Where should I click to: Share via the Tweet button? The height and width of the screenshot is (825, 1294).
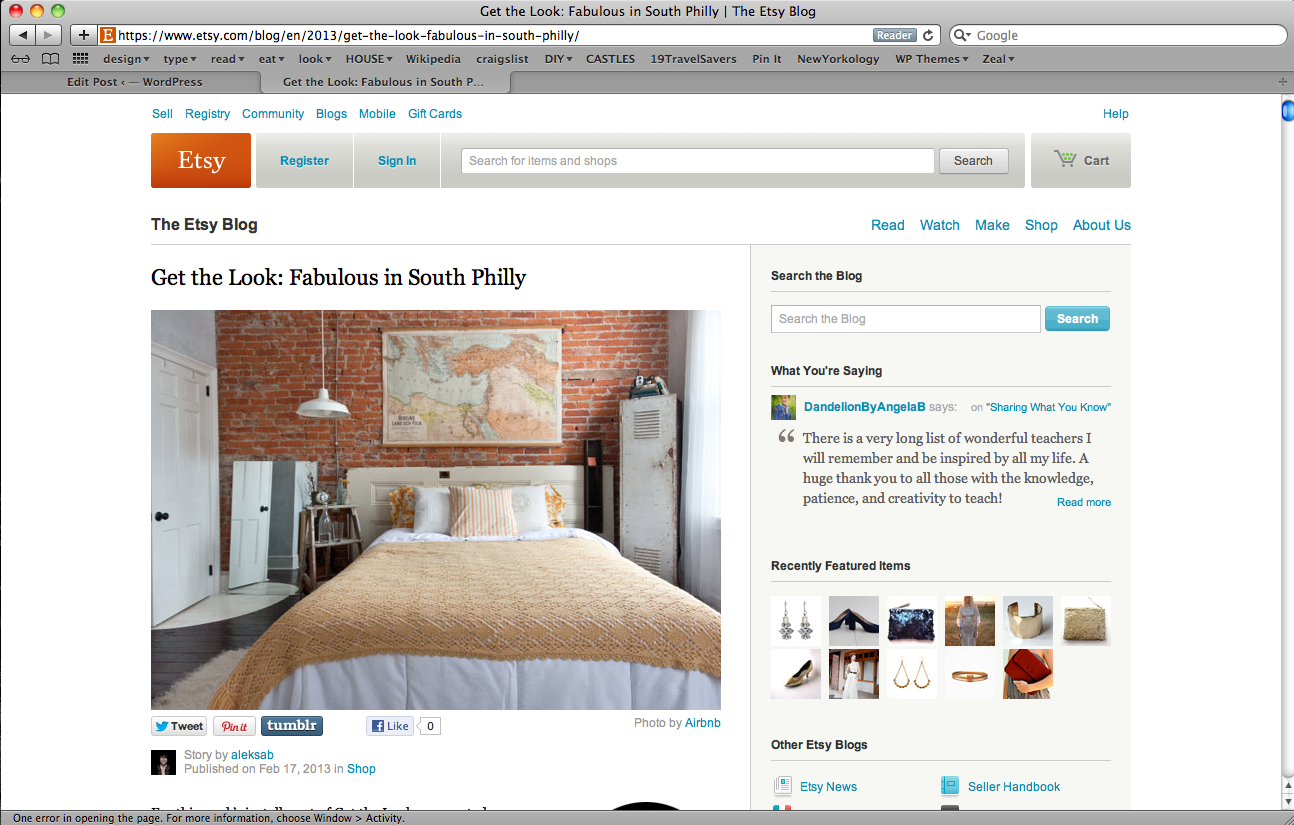click(x=179, y=726)
